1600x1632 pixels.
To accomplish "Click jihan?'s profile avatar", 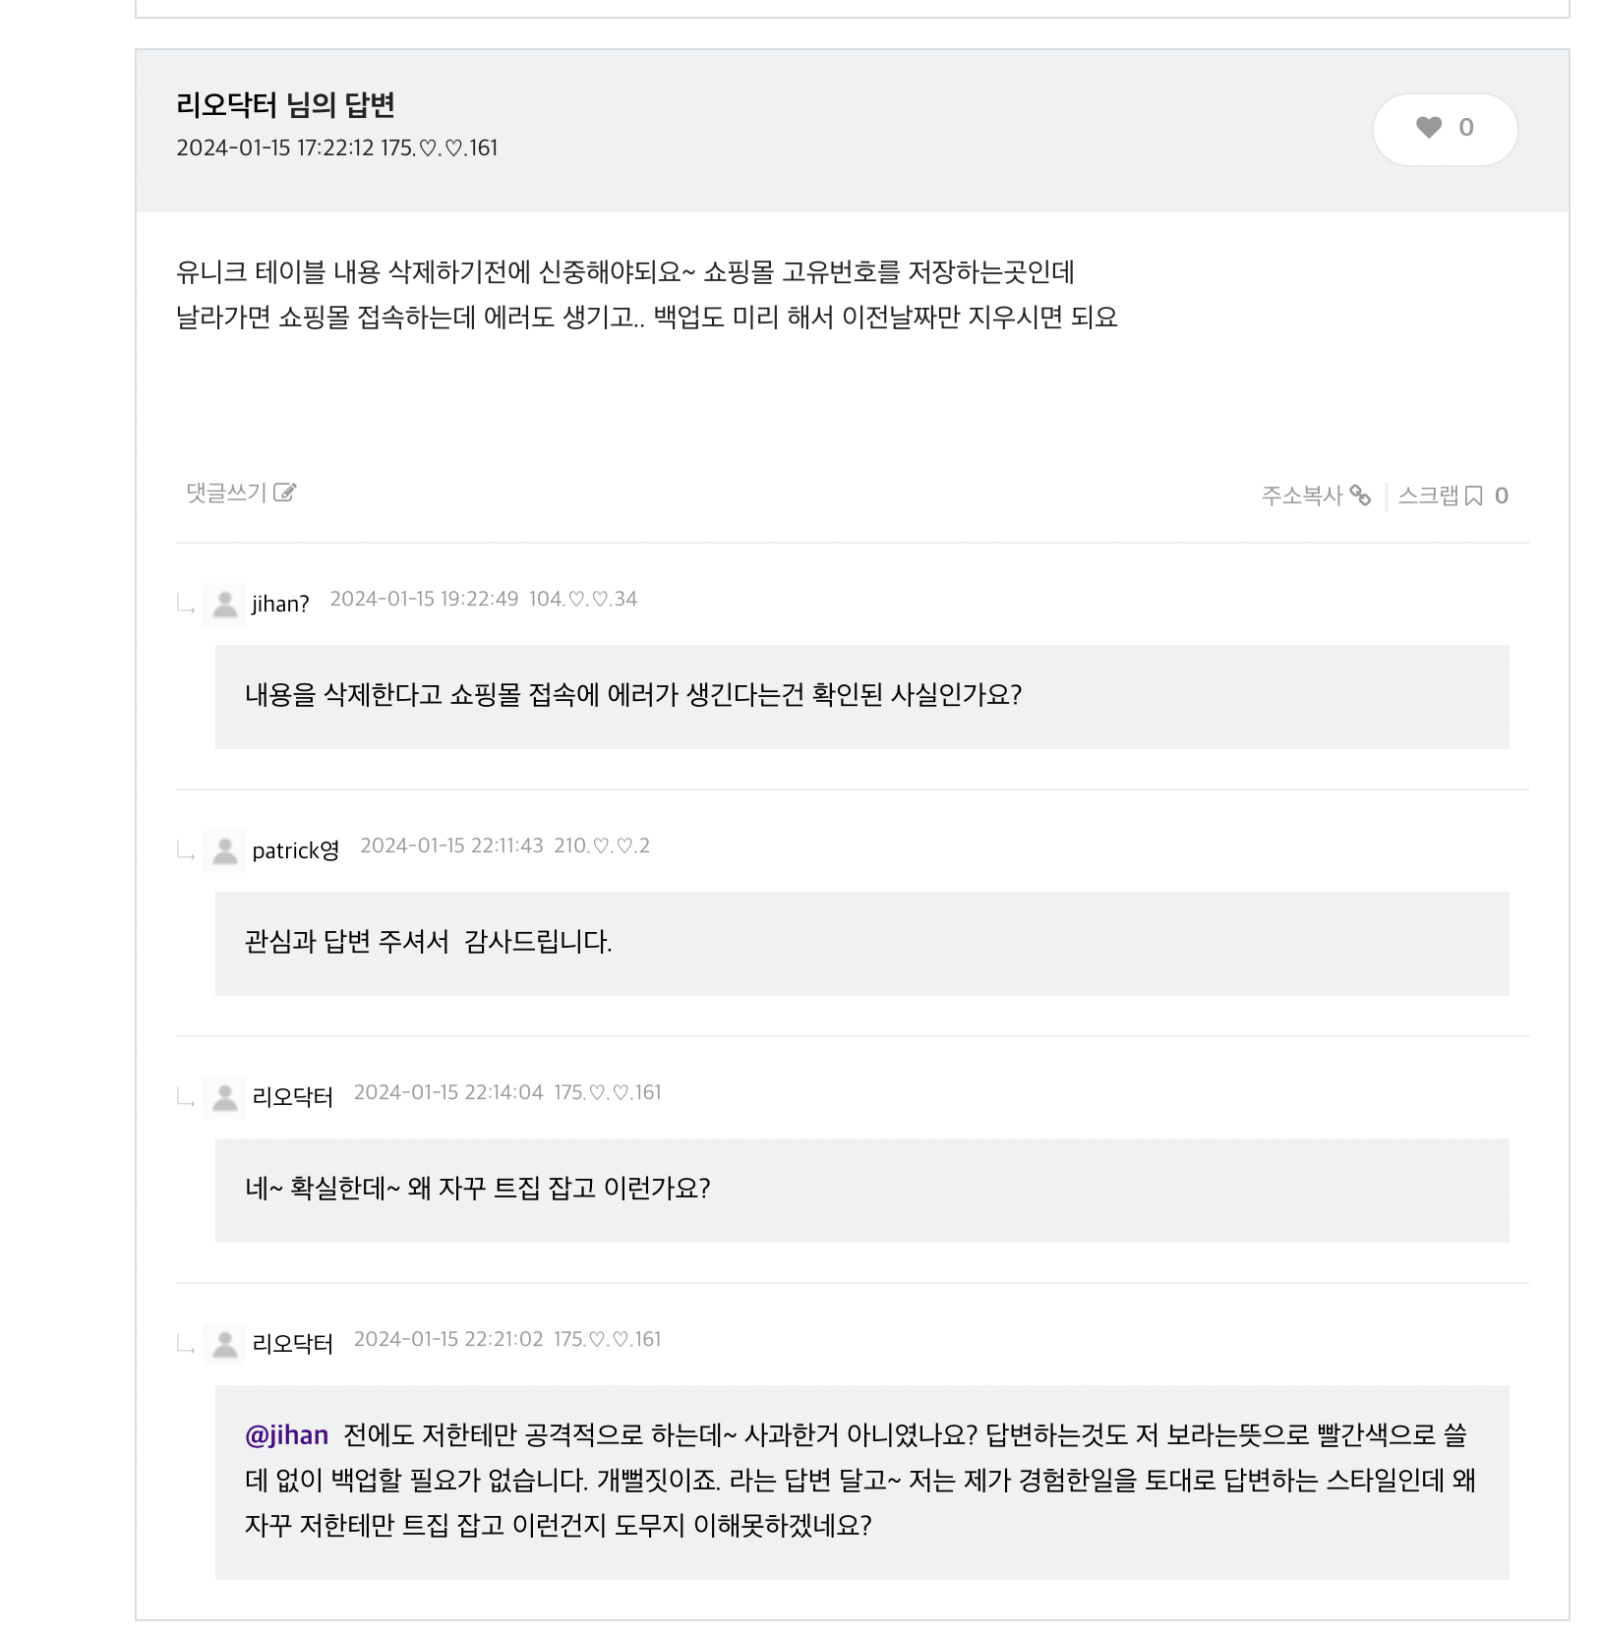I will coord(225,603).
